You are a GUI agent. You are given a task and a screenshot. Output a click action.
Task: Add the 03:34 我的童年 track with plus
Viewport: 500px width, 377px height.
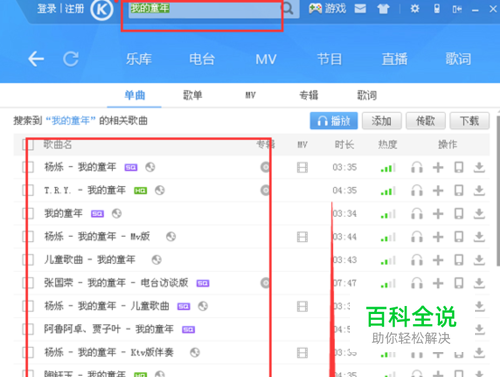point(438,214)
